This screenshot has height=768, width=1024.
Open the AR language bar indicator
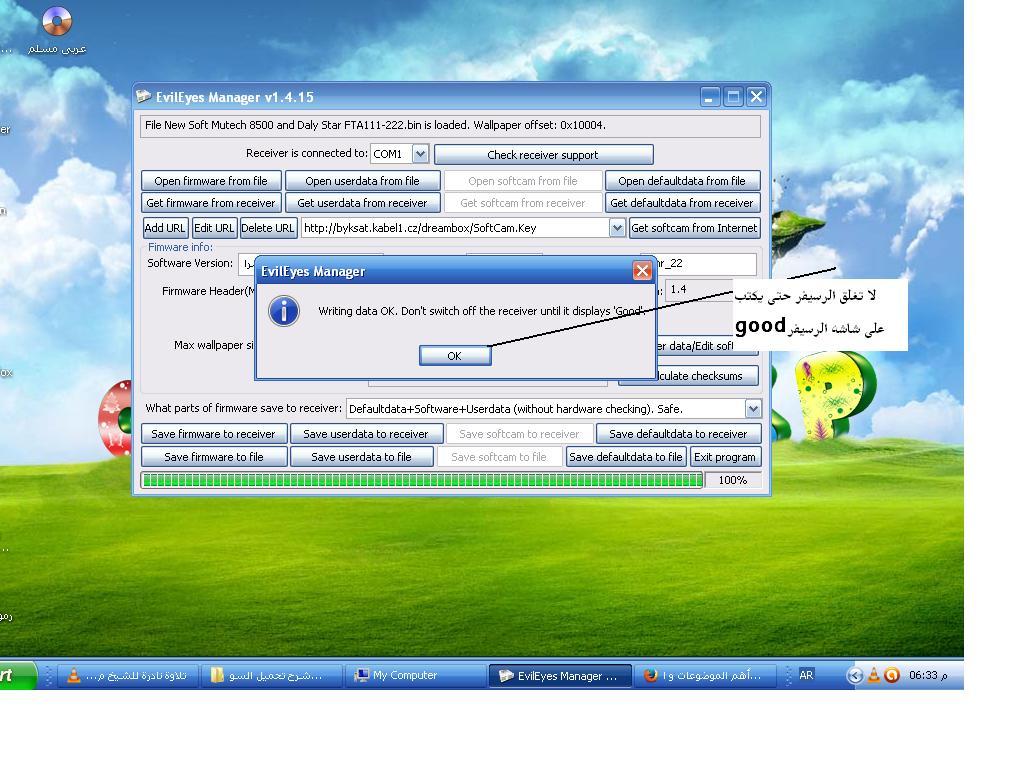tap(807, 675)
